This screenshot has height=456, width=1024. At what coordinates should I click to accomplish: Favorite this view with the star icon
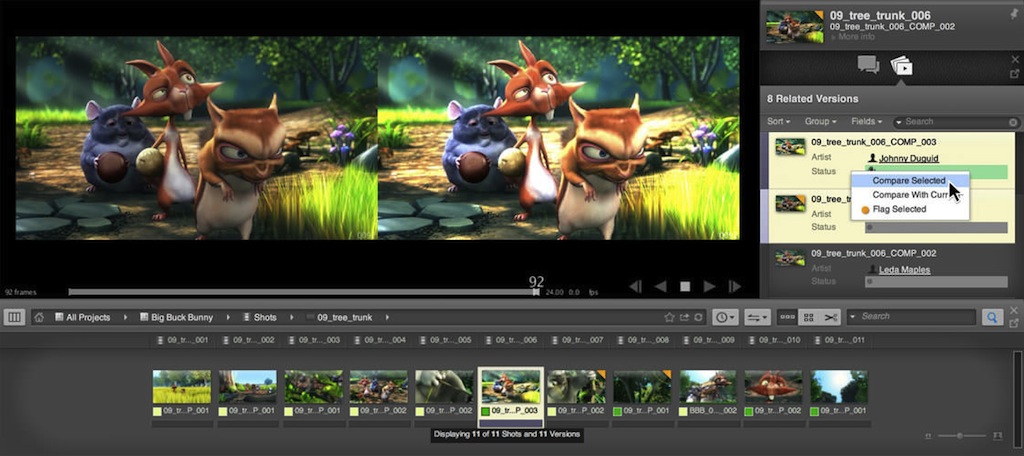(x=670, y=317)
